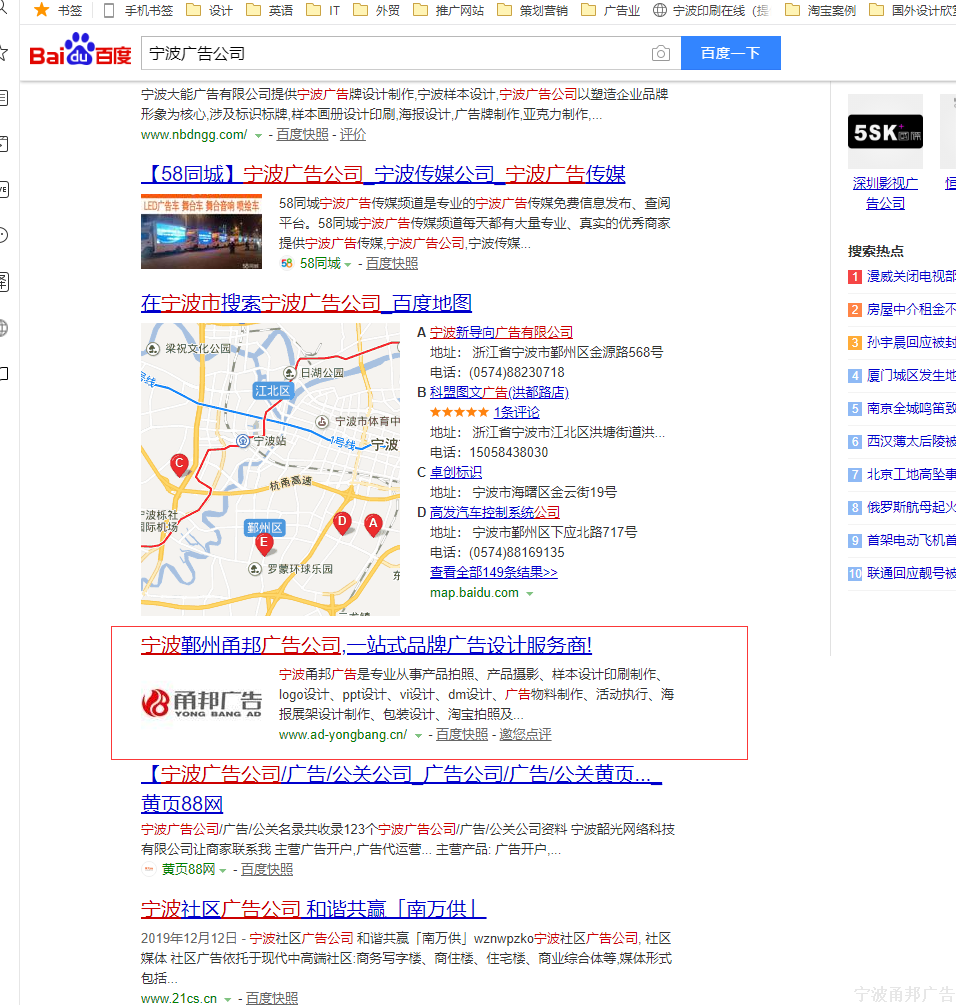This screenshot has height=1005, width=956.
Task: Open 宁波新导向广告有限公司 listing
Action: click(x=501, y=333)
